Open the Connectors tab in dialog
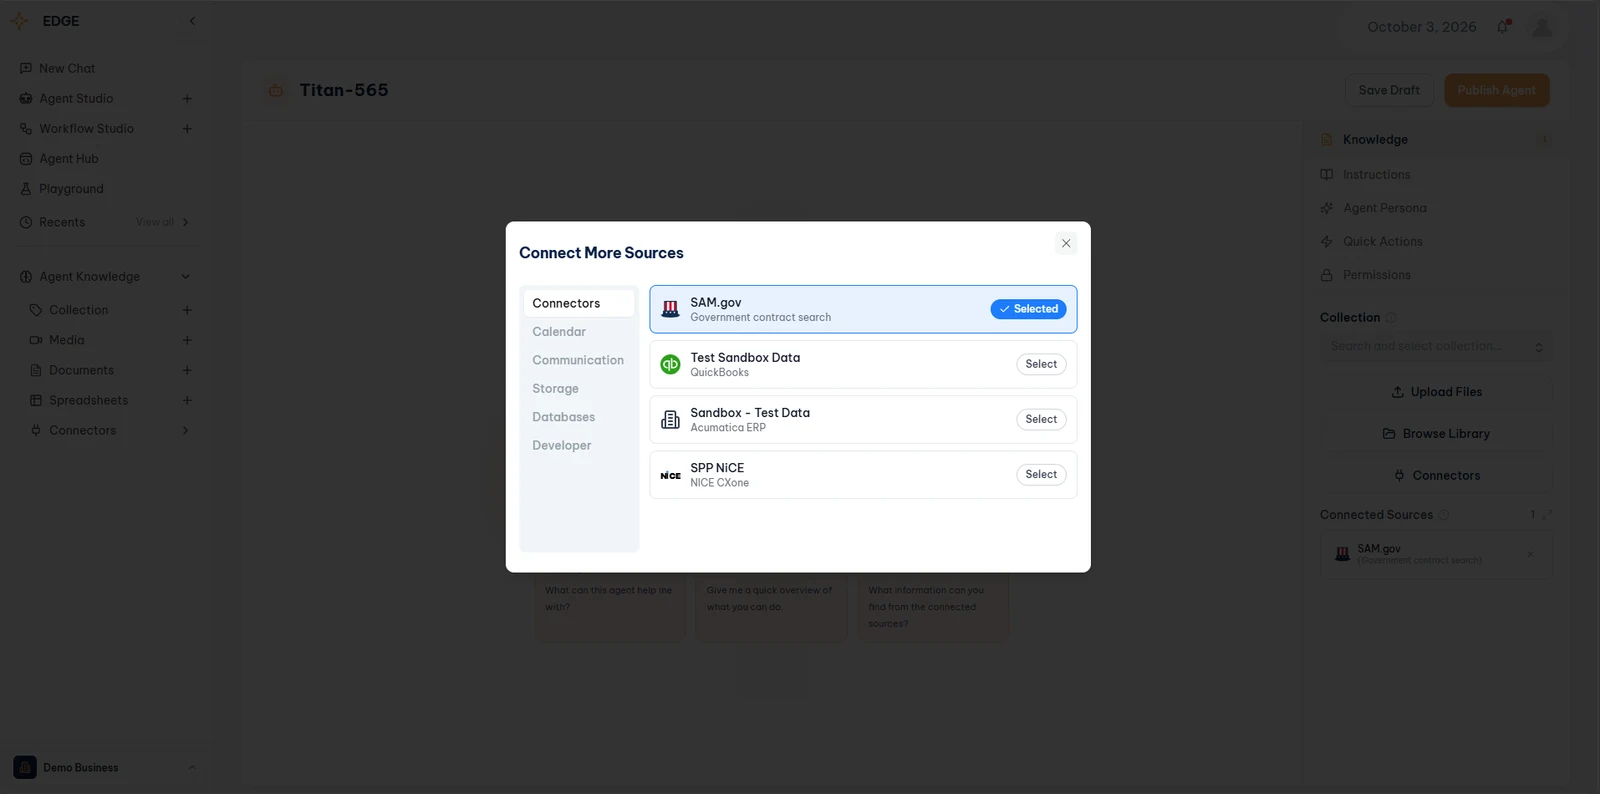The width and height of the screenshot is (1600, 794). point(578,303)
